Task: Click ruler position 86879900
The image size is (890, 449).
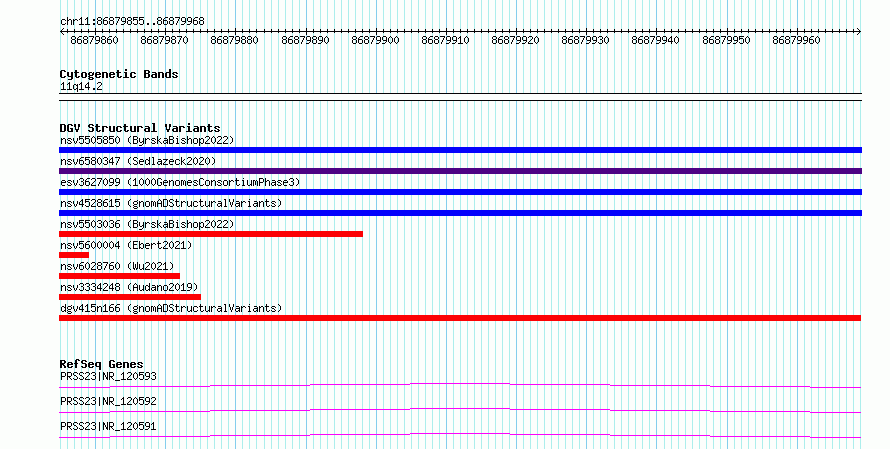Action: tap(375, 40)
